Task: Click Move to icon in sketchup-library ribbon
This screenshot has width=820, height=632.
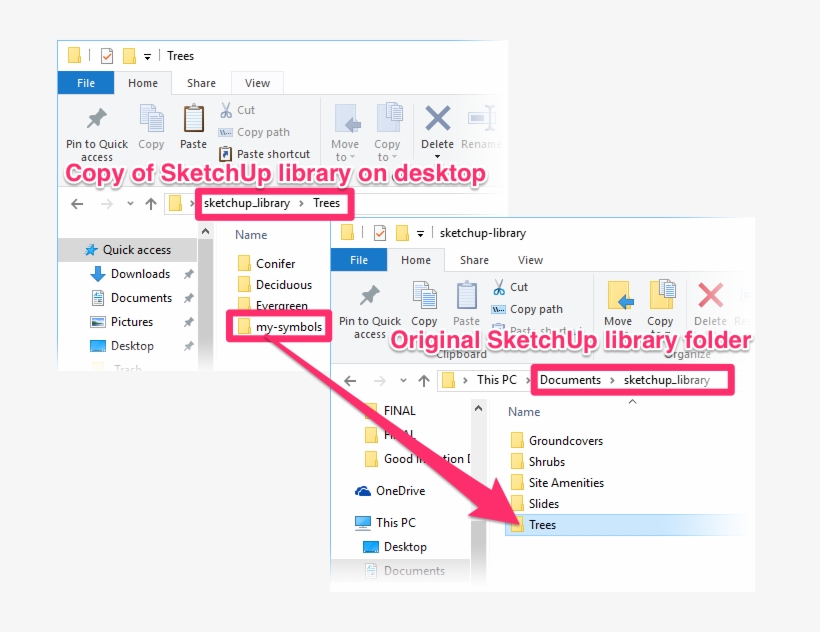Action: (x=619, y=295)
